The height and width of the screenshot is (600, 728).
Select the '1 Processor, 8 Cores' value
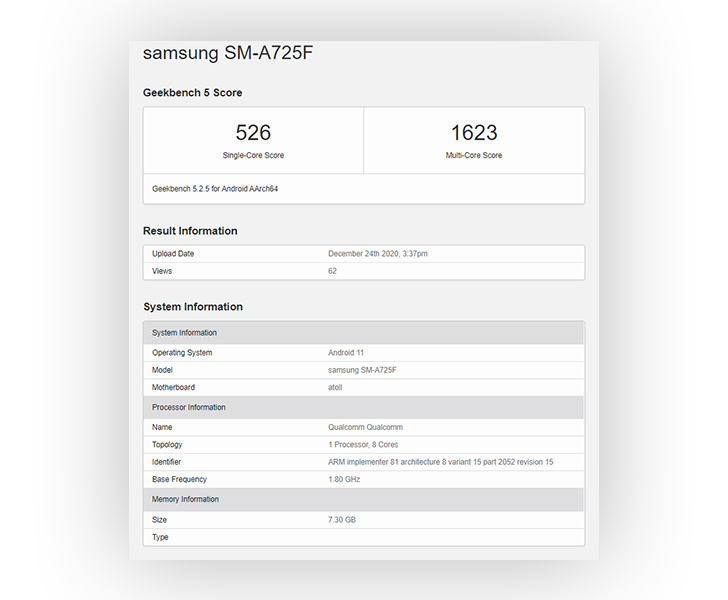[x=363, y=444]
